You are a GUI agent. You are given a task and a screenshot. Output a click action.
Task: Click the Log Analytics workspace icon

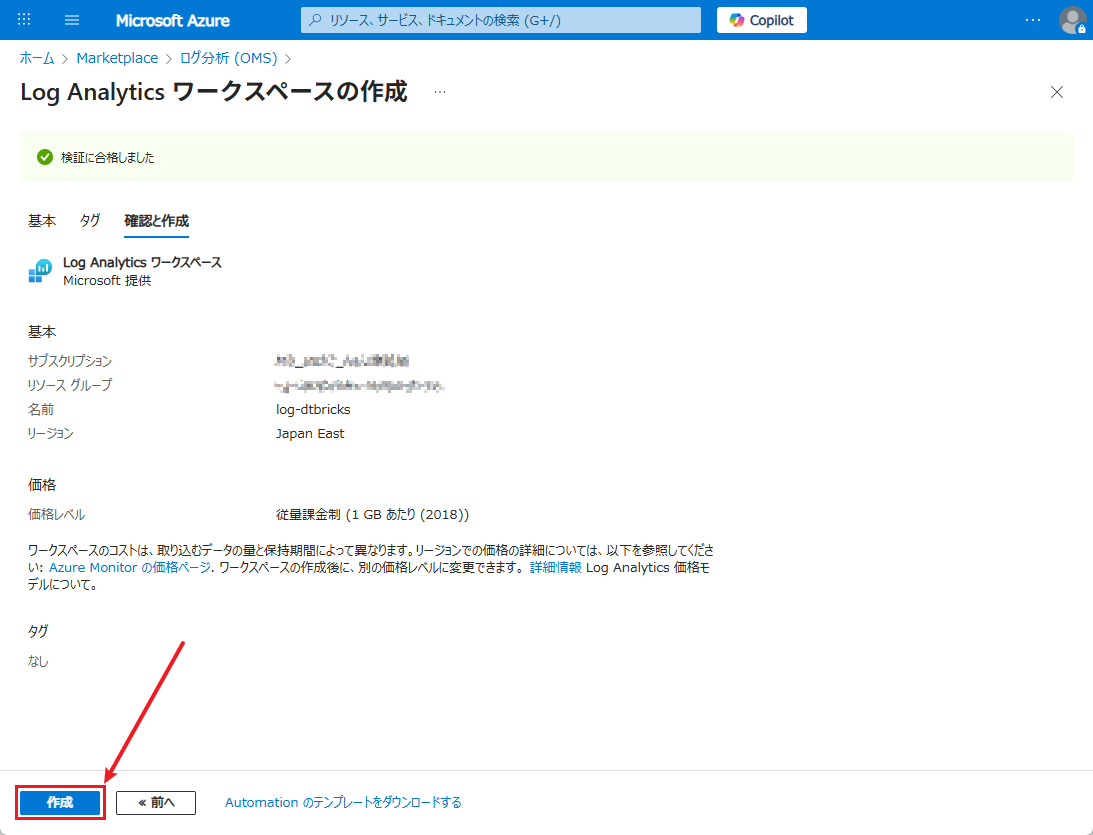[x=40, y=271]
